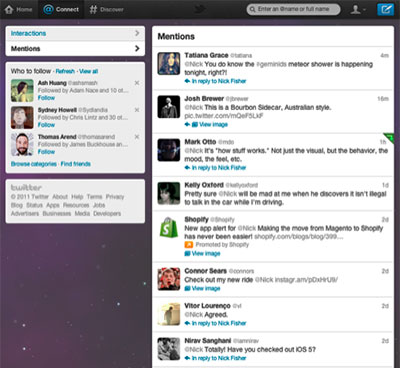Click Tatiana Grace's name
Screen dimensions: 400x368
206,55
